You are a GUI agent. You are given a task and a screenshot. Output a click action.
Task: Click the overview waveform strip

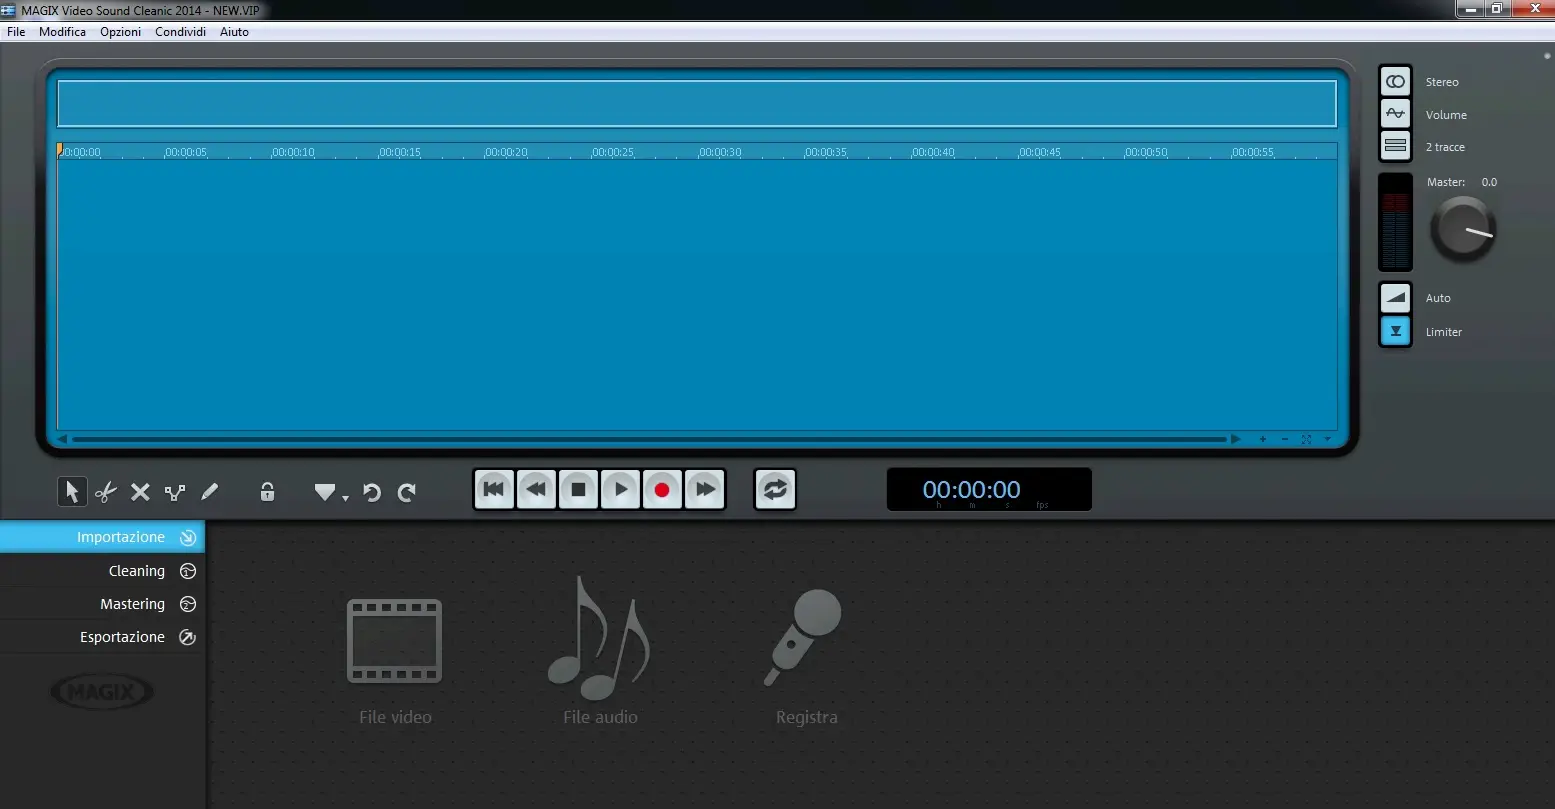(697, 103)
